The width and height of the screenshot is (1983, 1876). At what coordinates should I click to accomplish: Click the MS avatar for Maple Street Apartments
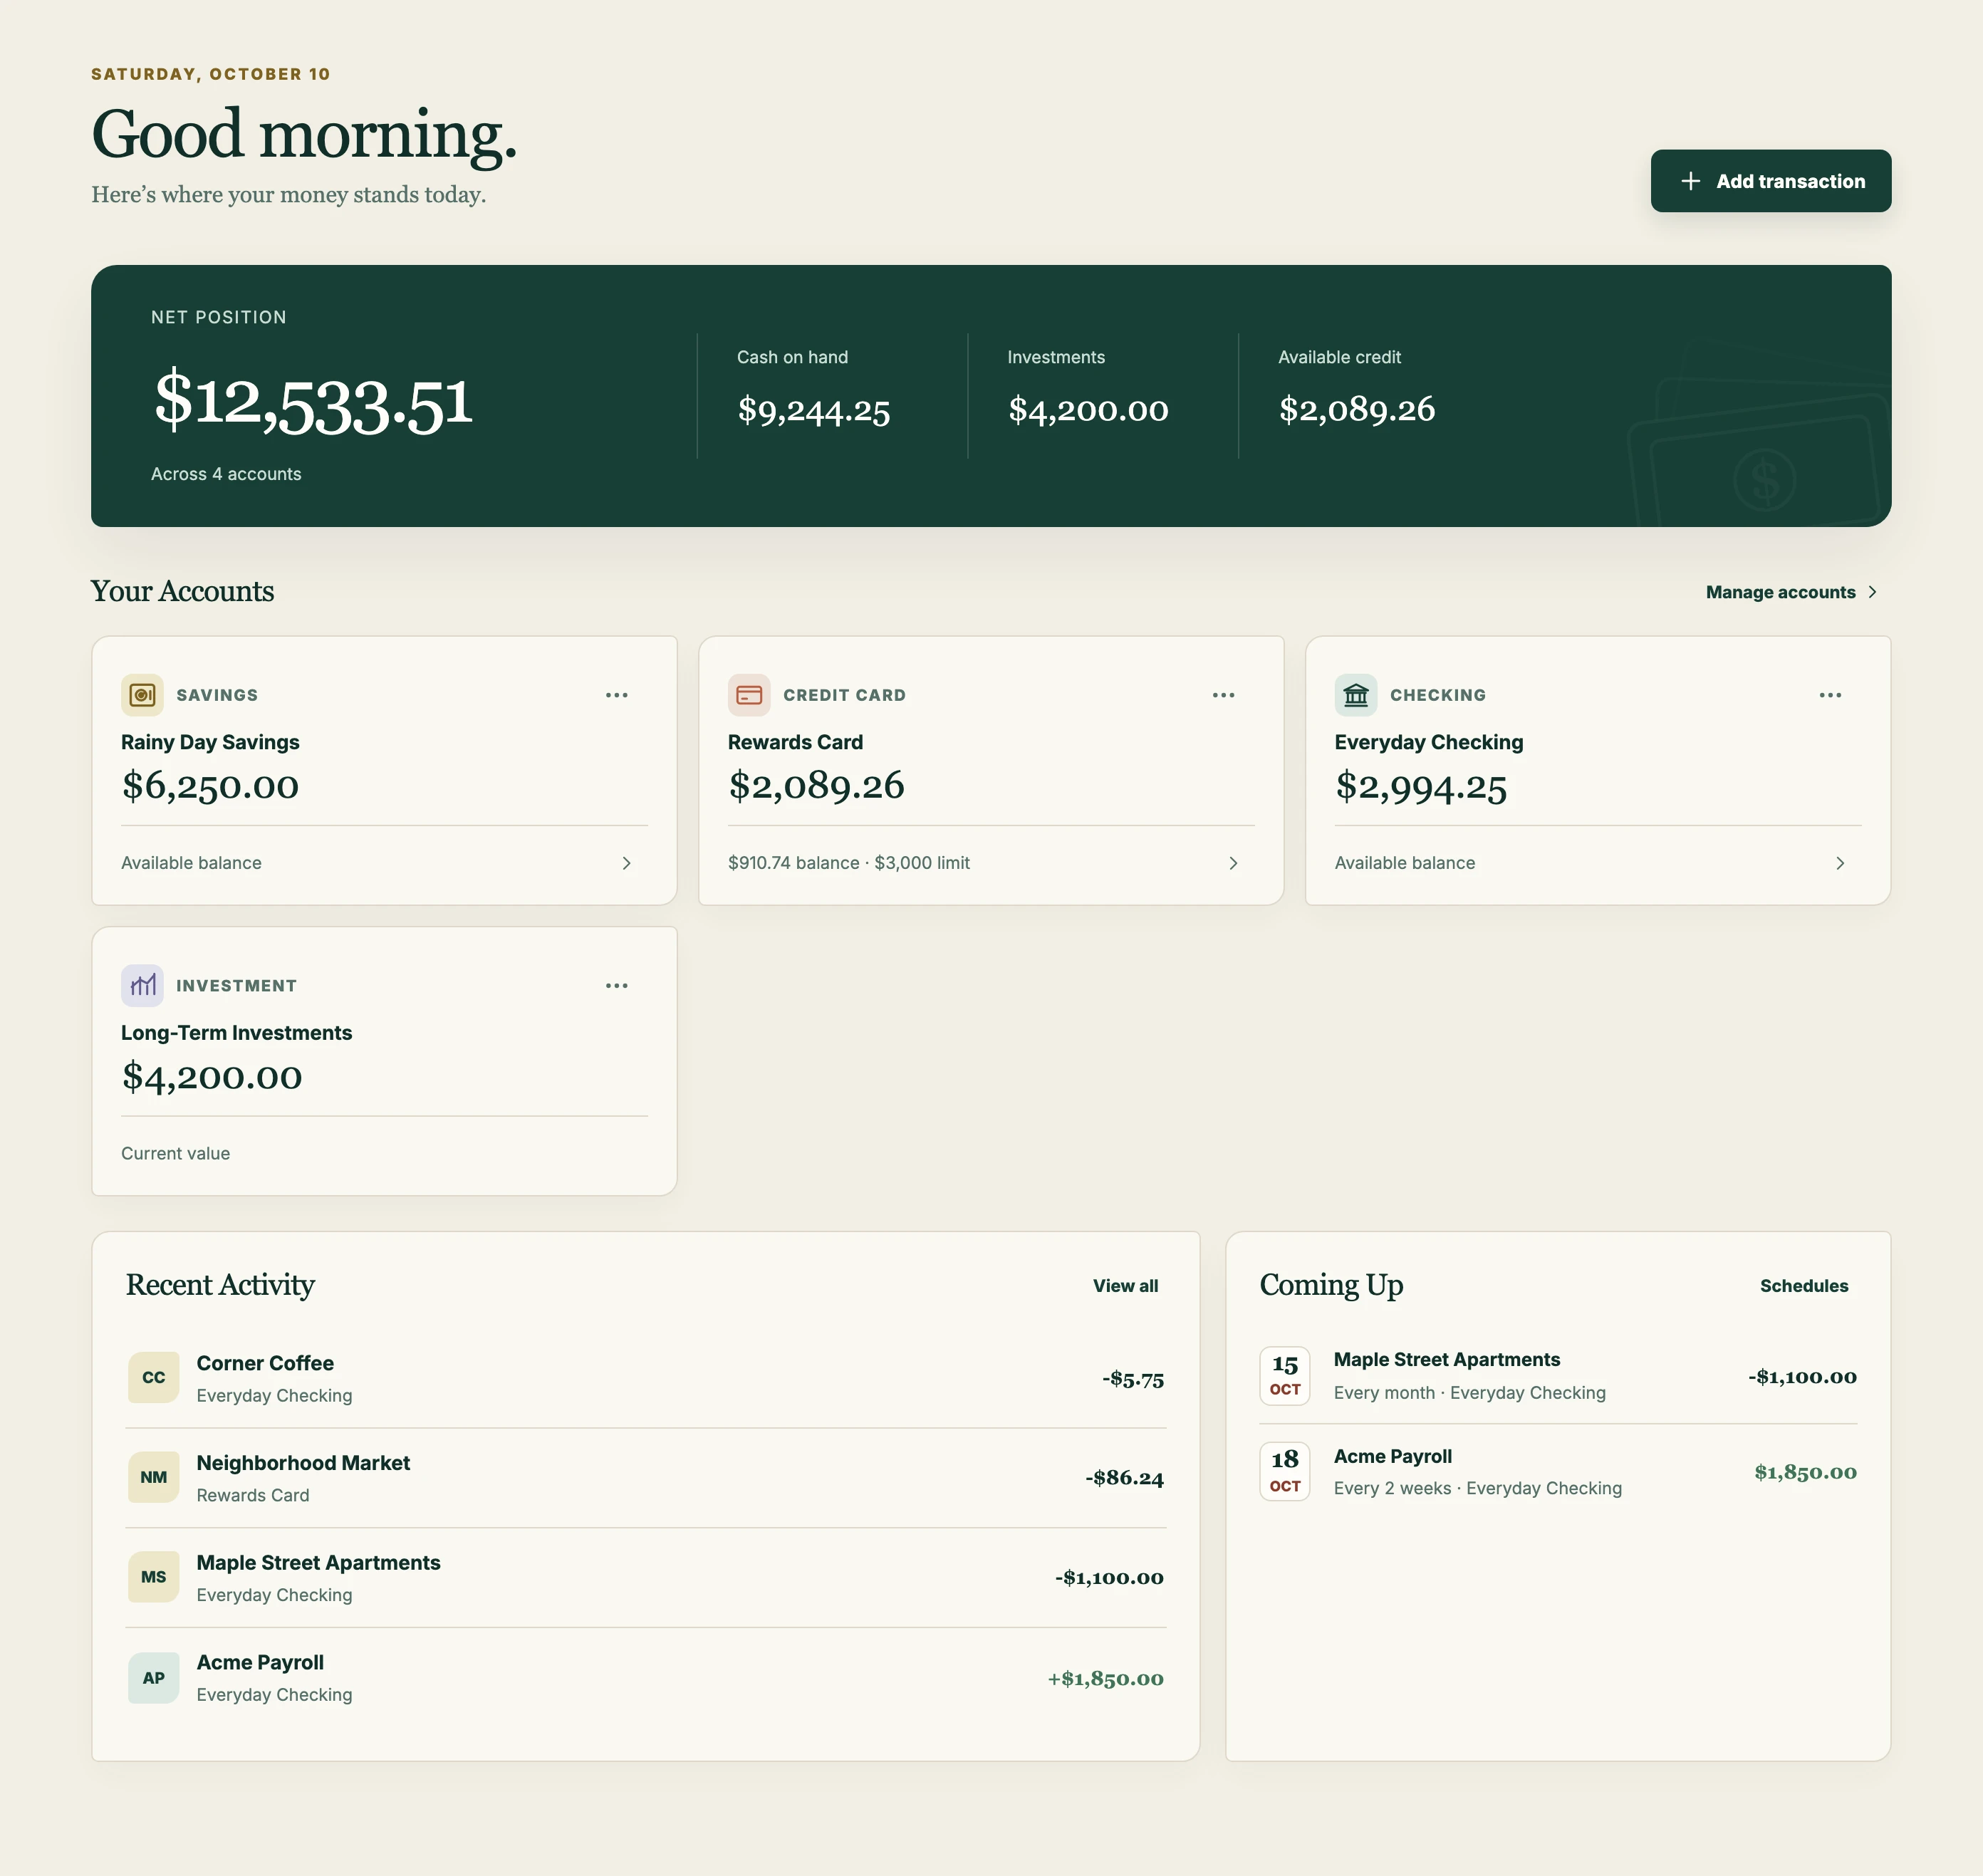pos(154,1577)
